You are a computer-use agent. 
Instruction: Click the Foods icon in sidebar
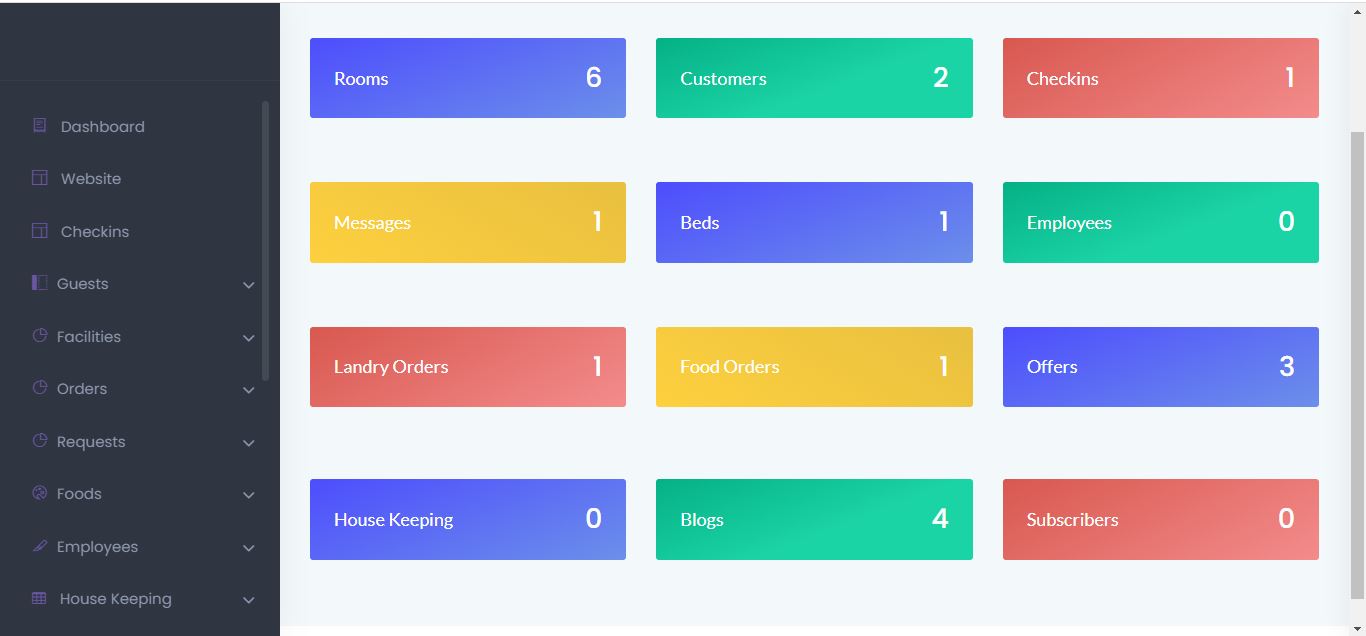pyautogui.click(x=40, y=493)
